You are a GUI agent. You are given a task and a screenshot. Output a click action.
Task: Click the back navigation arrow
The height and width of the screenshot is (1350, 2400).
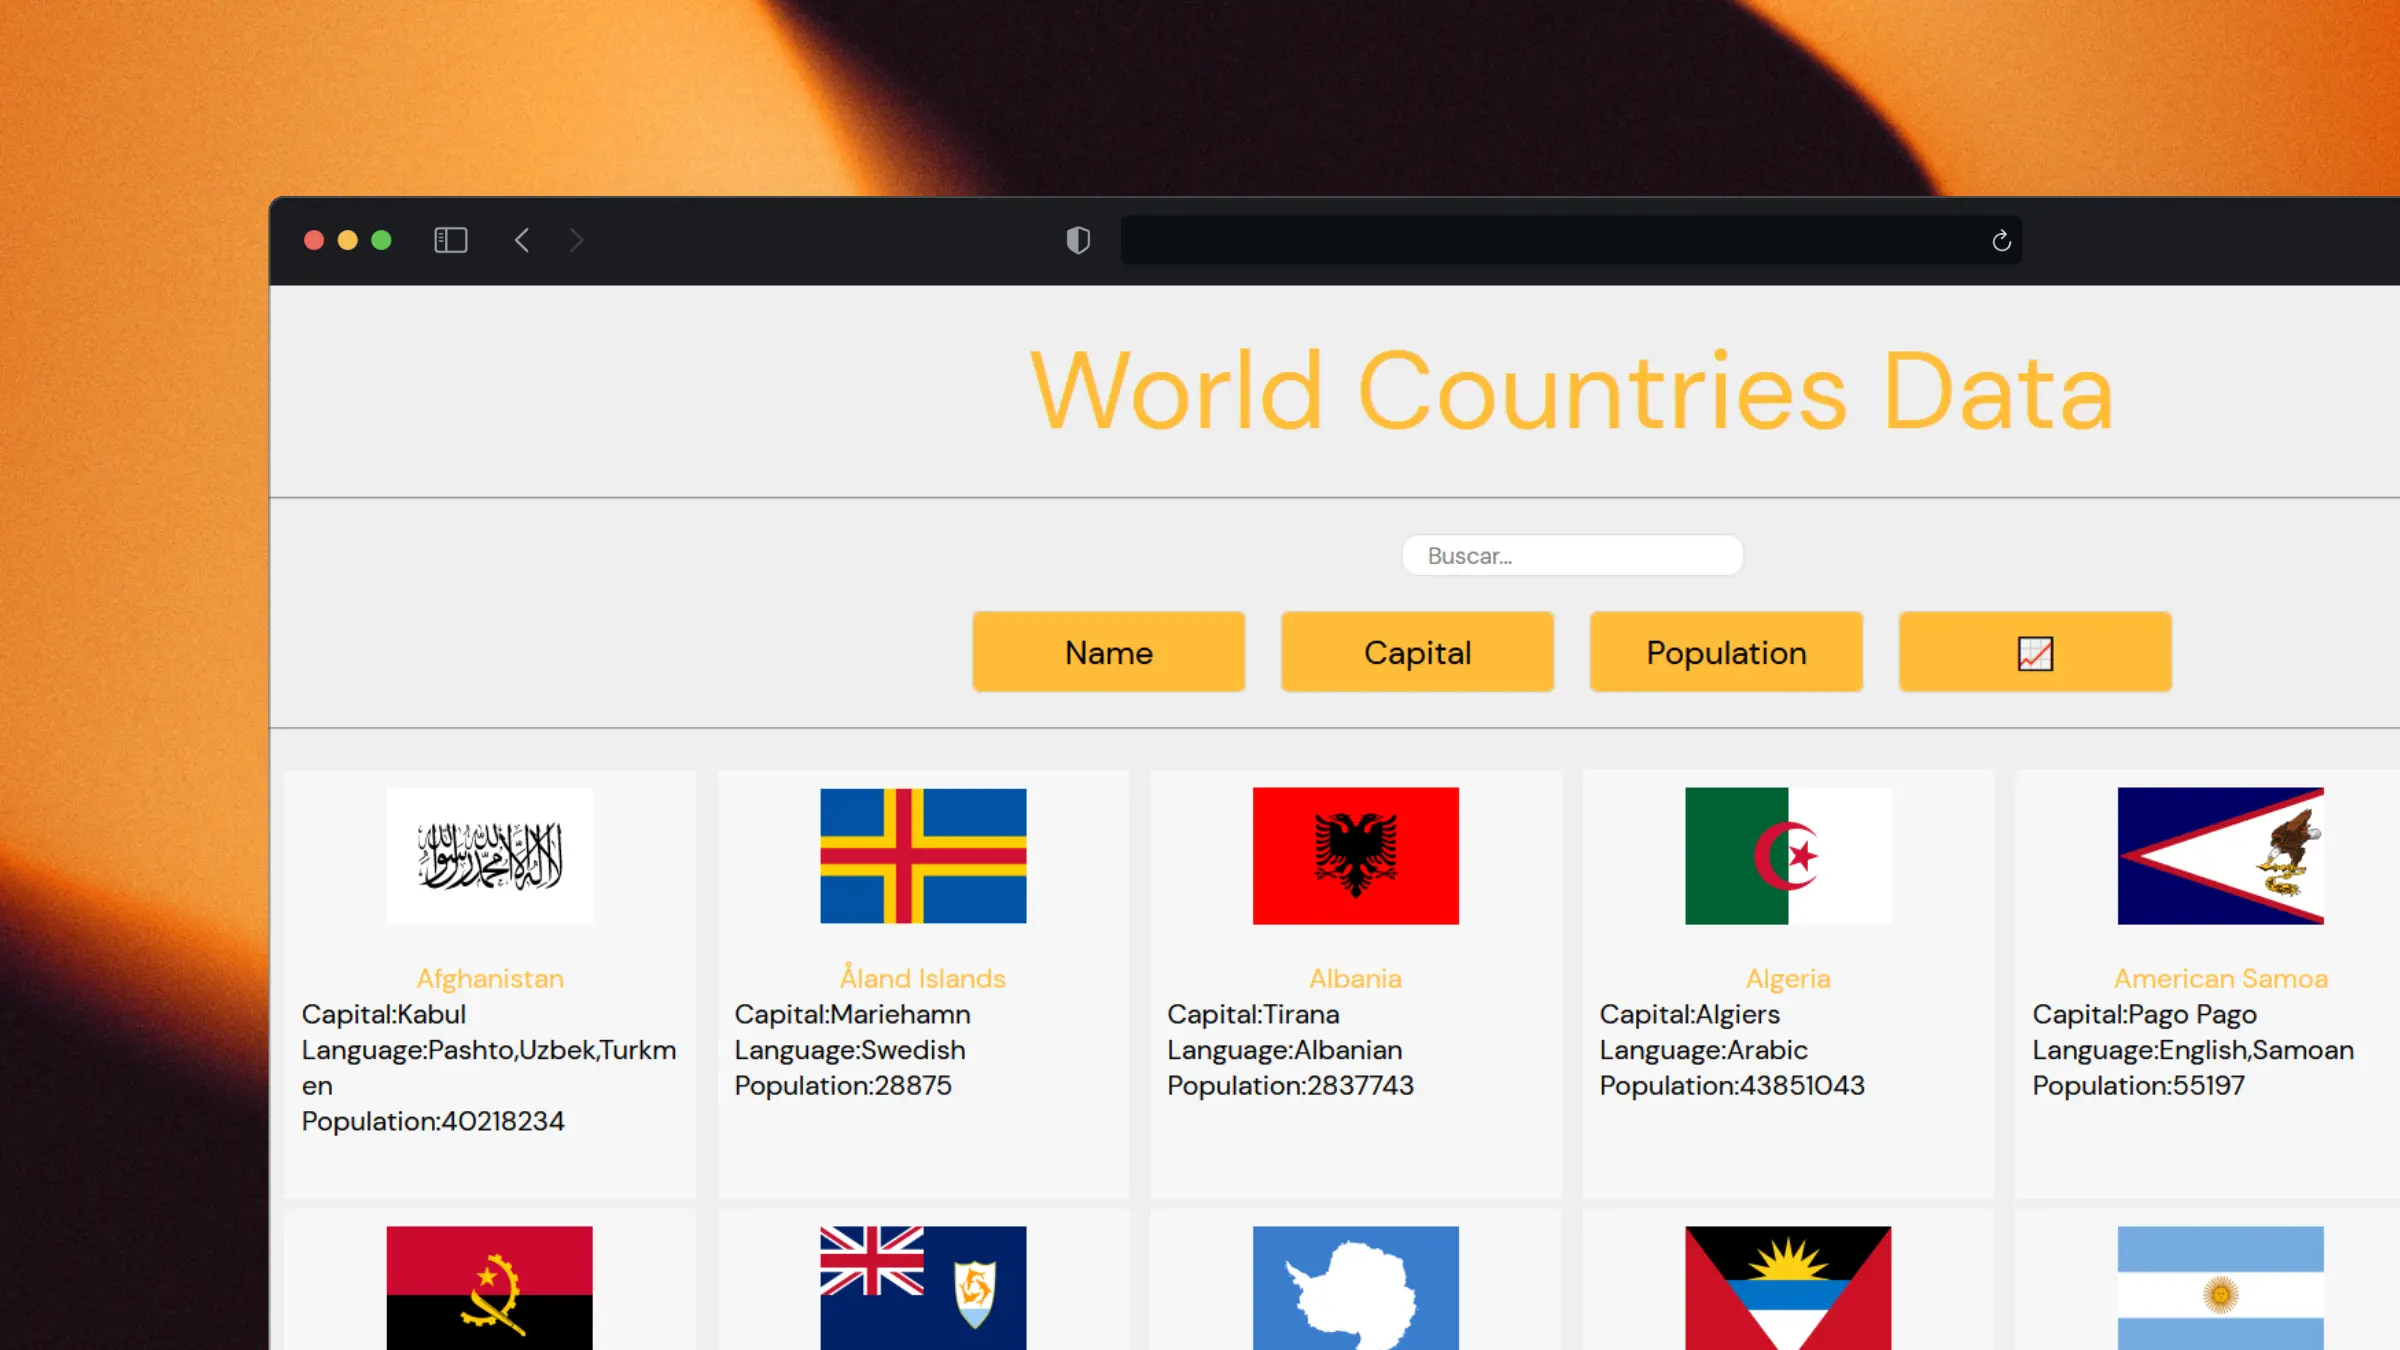click(x=522, y=240)
